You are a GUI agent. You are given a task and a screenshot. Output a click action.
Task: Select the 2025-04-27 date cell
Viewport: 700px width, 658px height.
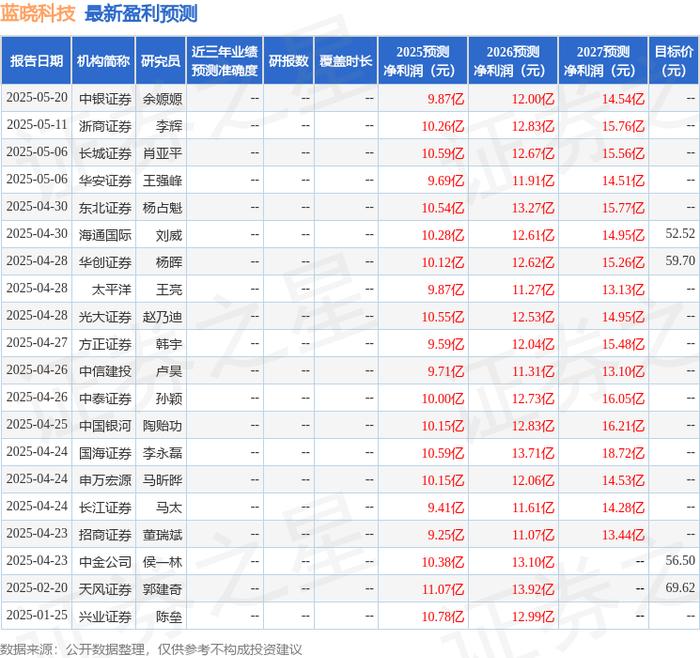click(x=37, y=342)
